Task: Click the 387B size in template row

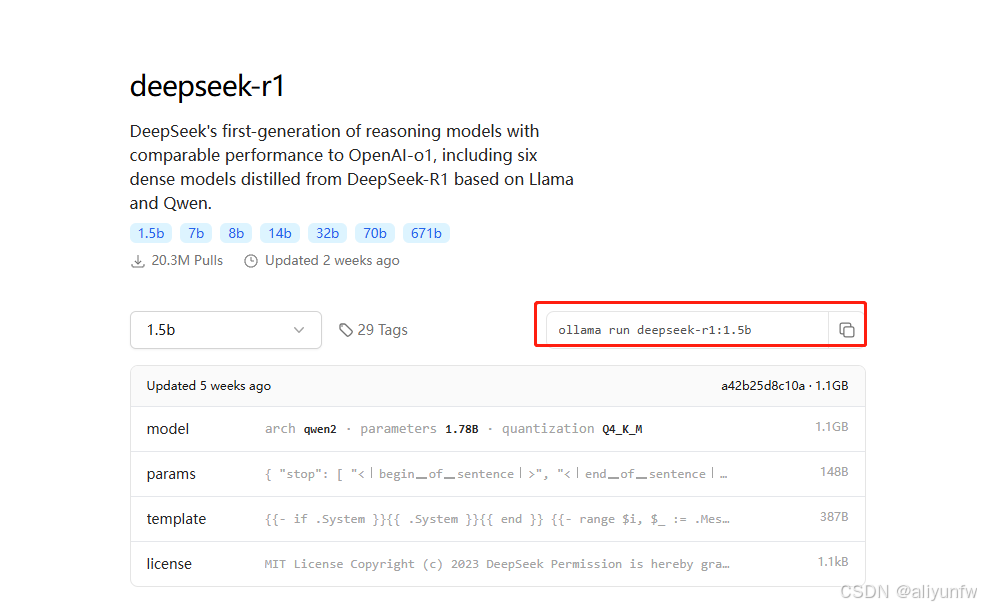Action: tap(834, 517)
